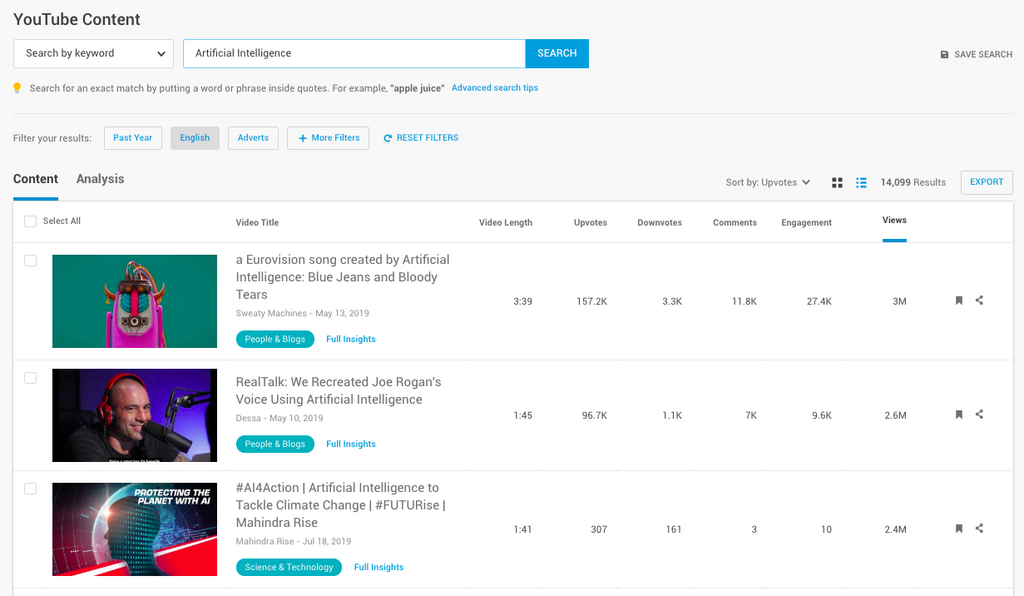Share the Mahindra Rise climate video
The image size is (1024, 596).
pos(979,529)
